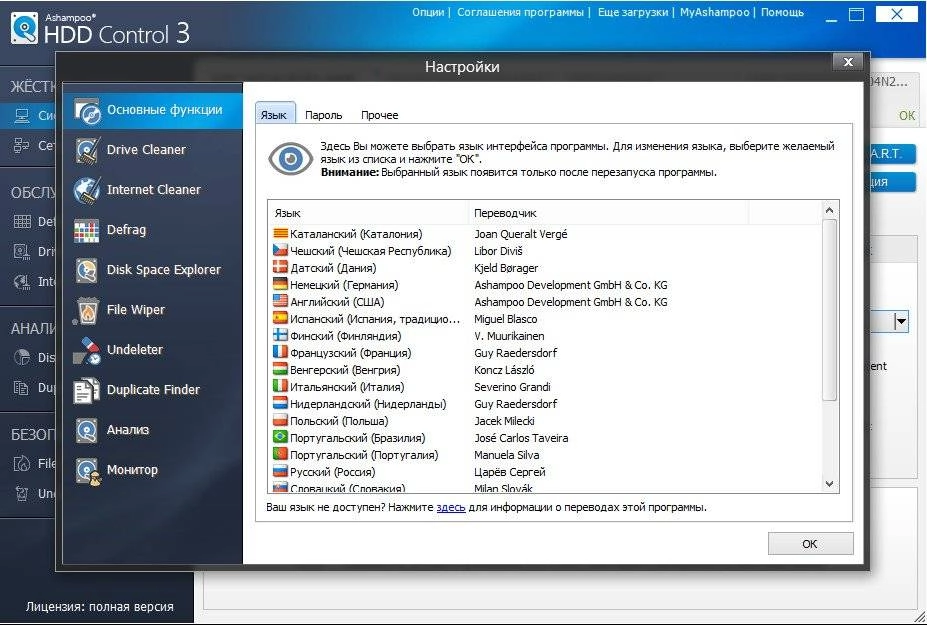Click the USA flag icon for Английский
The image size is (927, 625).
280,302
